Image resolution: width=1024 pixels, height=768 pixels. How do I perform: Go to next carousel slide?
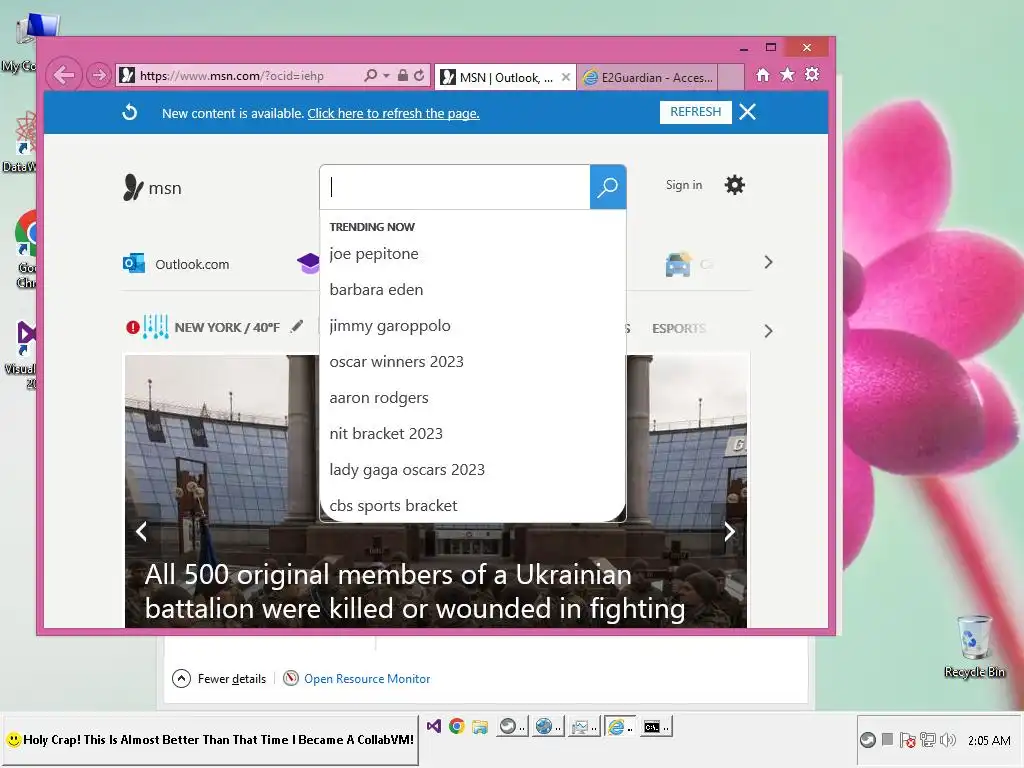tap(729, 532)
